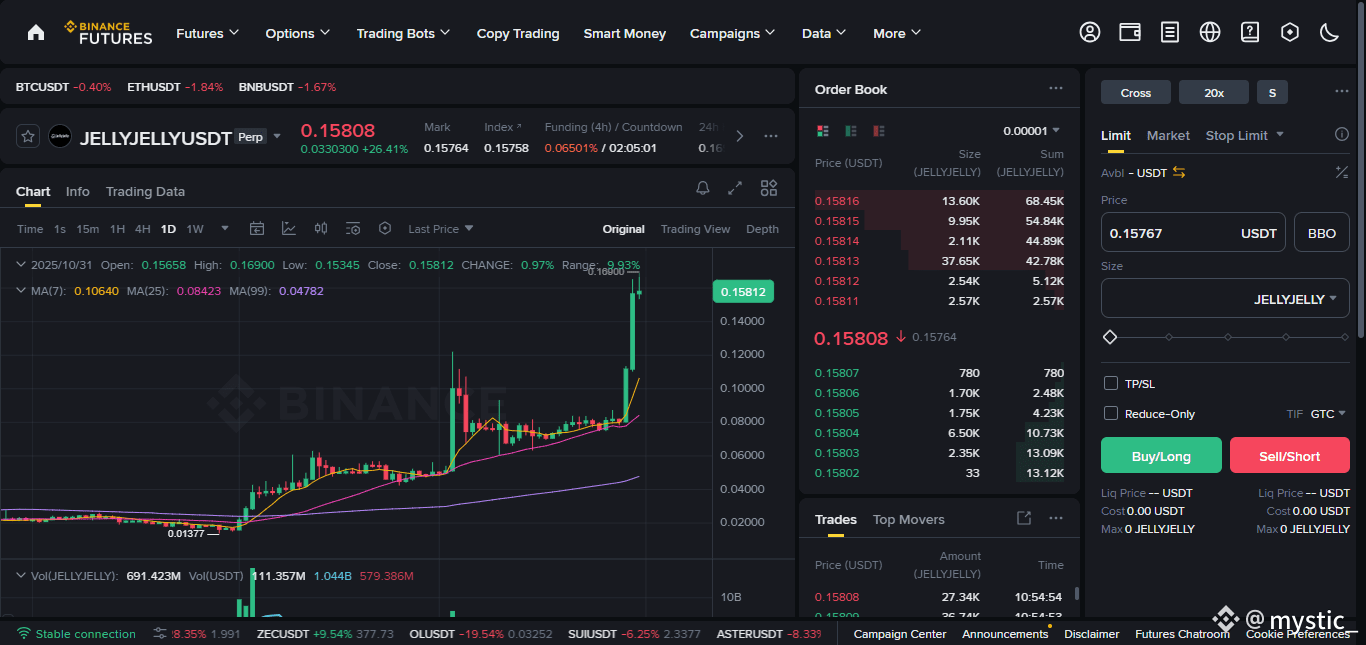Click the Buy/Long button
The height and width of the screenshot is (645, 1366).
pyautogui.click(x=1161, y=455)
